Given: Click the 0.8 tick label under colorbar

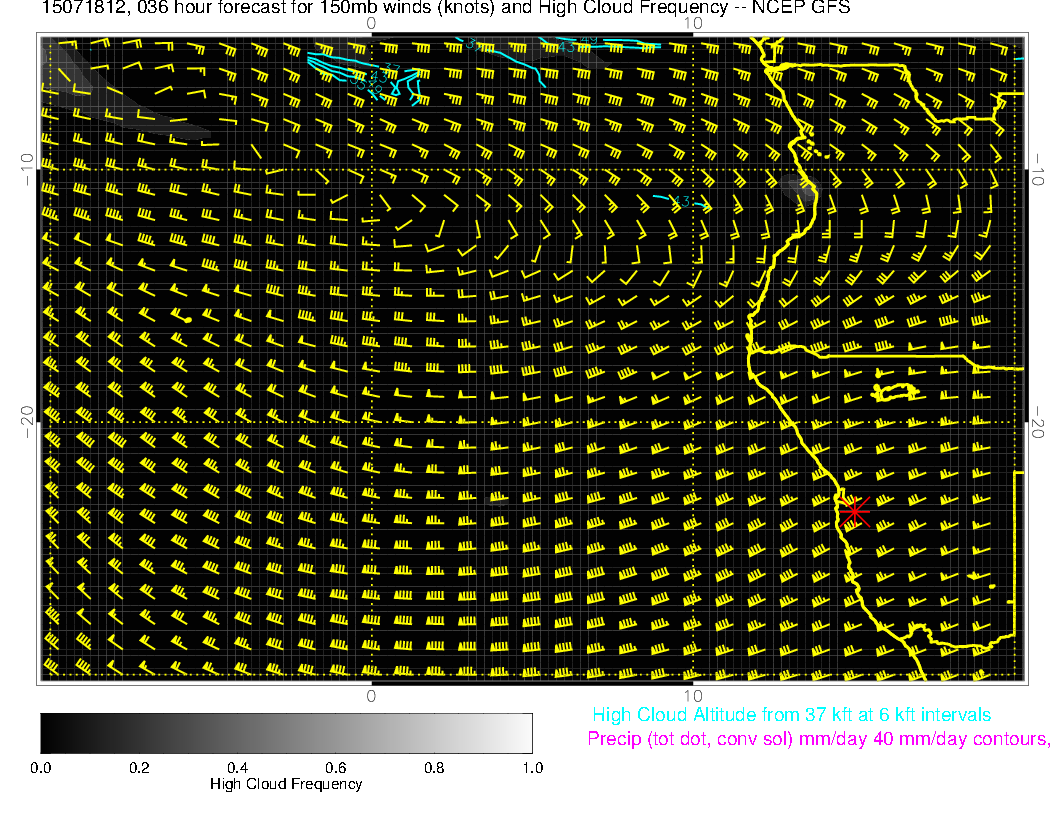Looking at the screenshot, I should (434, 768).
